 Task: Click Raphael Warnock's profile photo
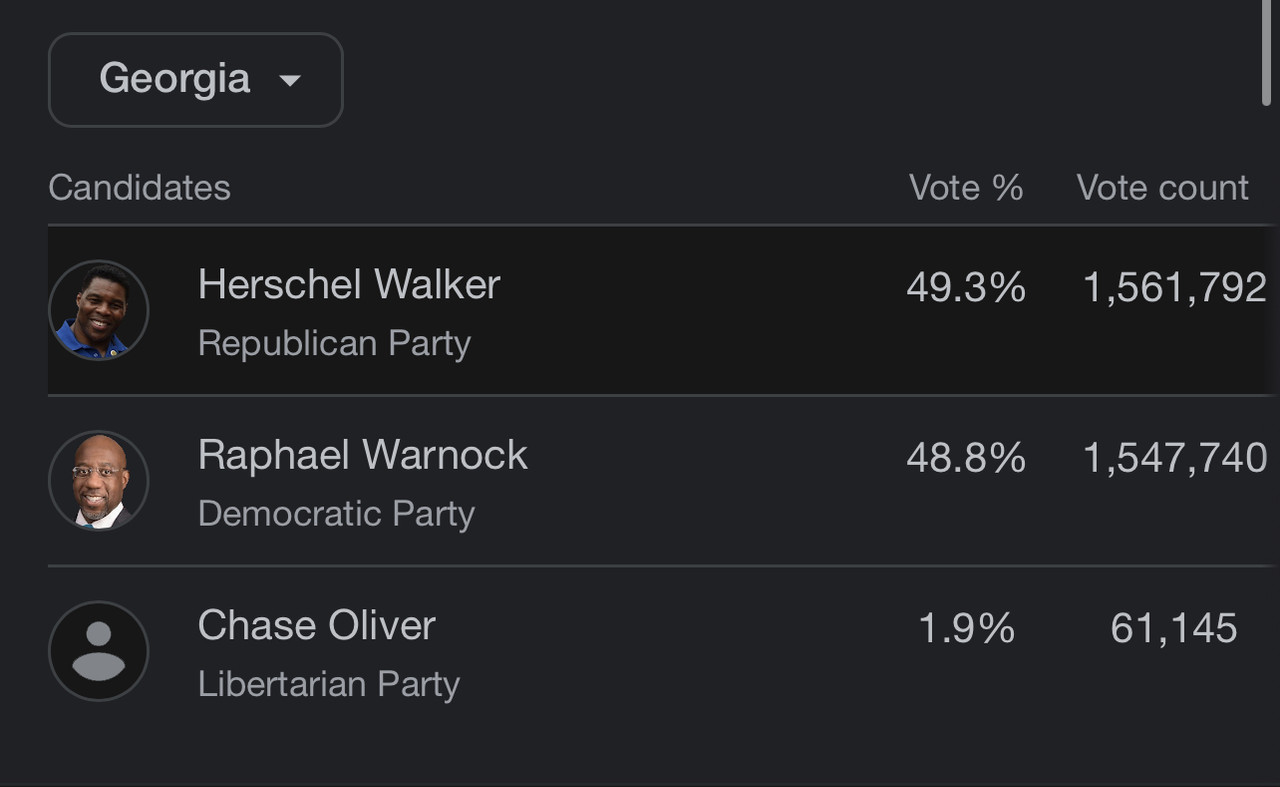tap(98, 480)
